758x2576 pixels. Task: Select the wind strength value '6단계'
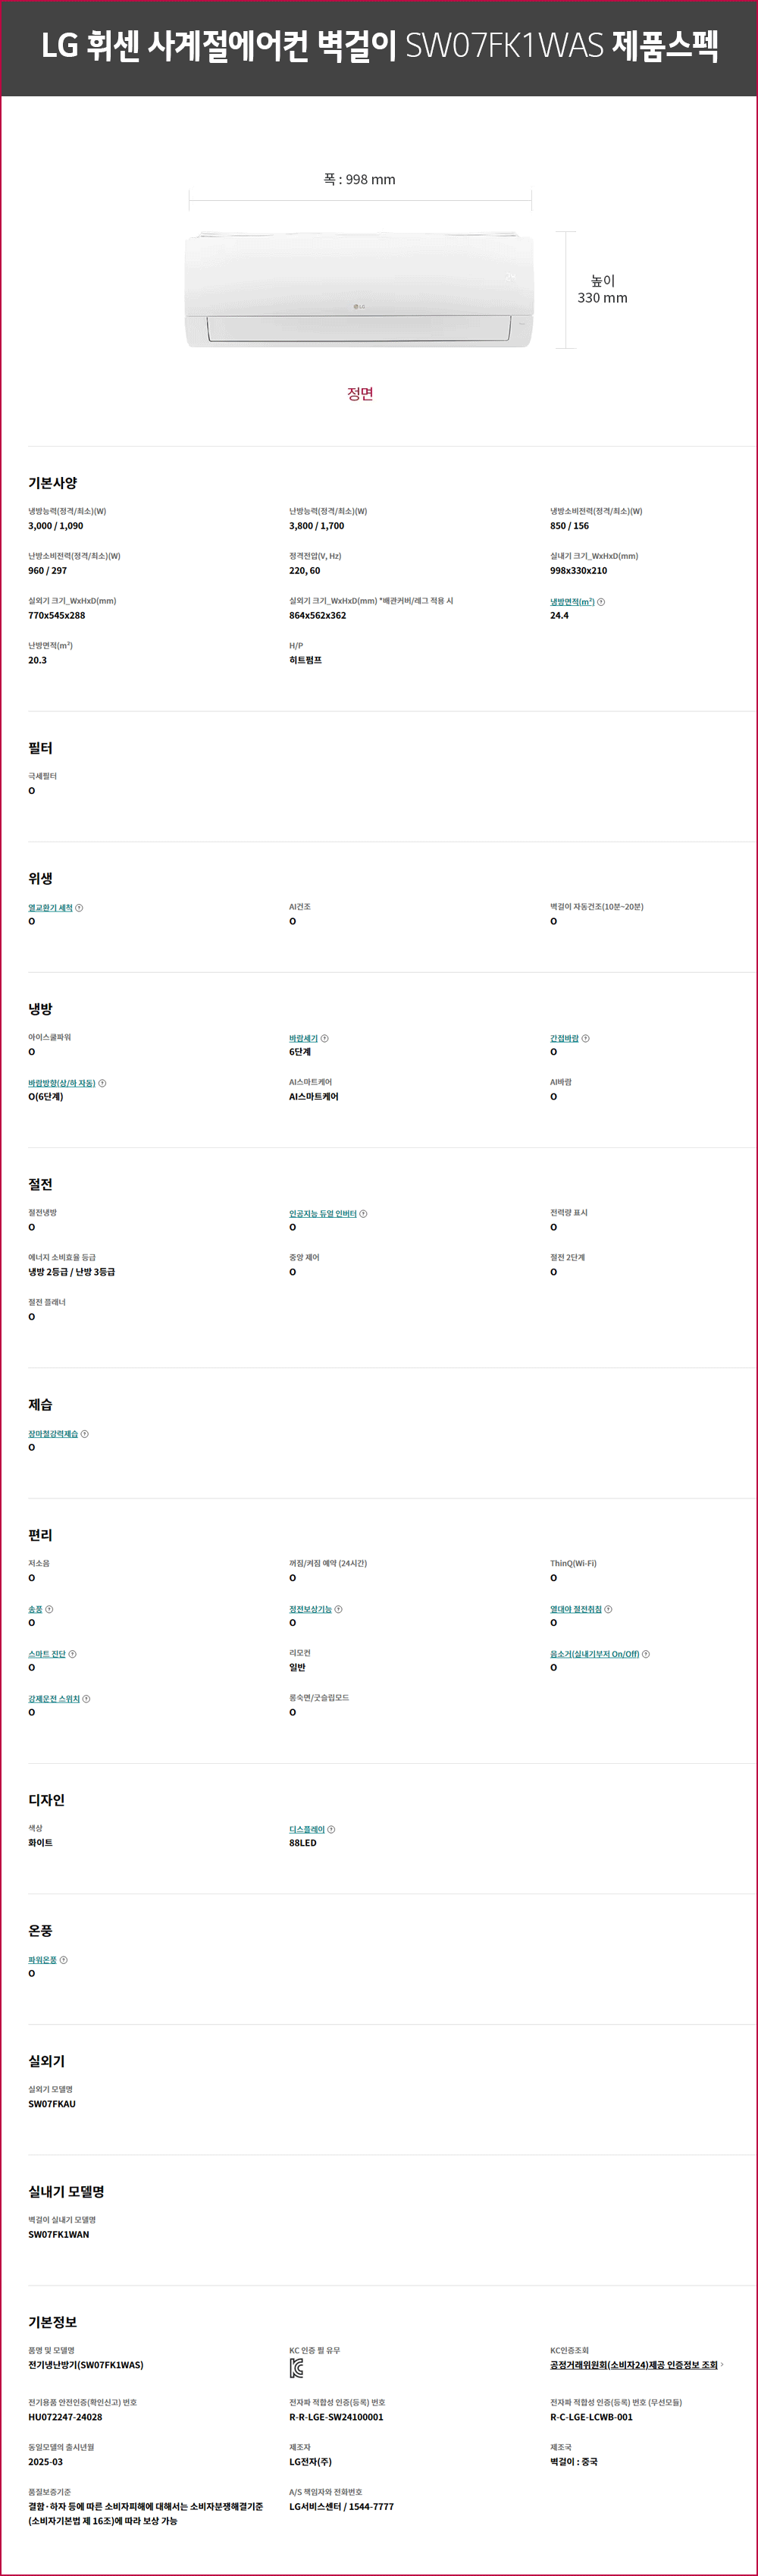pos(300,1052)
